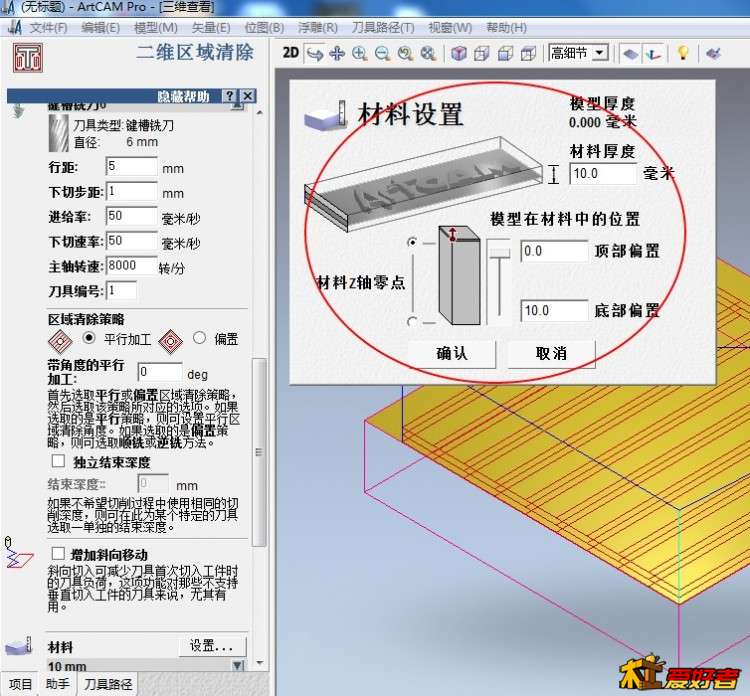Click the panel scroll up arrow

tap(260, 113)
